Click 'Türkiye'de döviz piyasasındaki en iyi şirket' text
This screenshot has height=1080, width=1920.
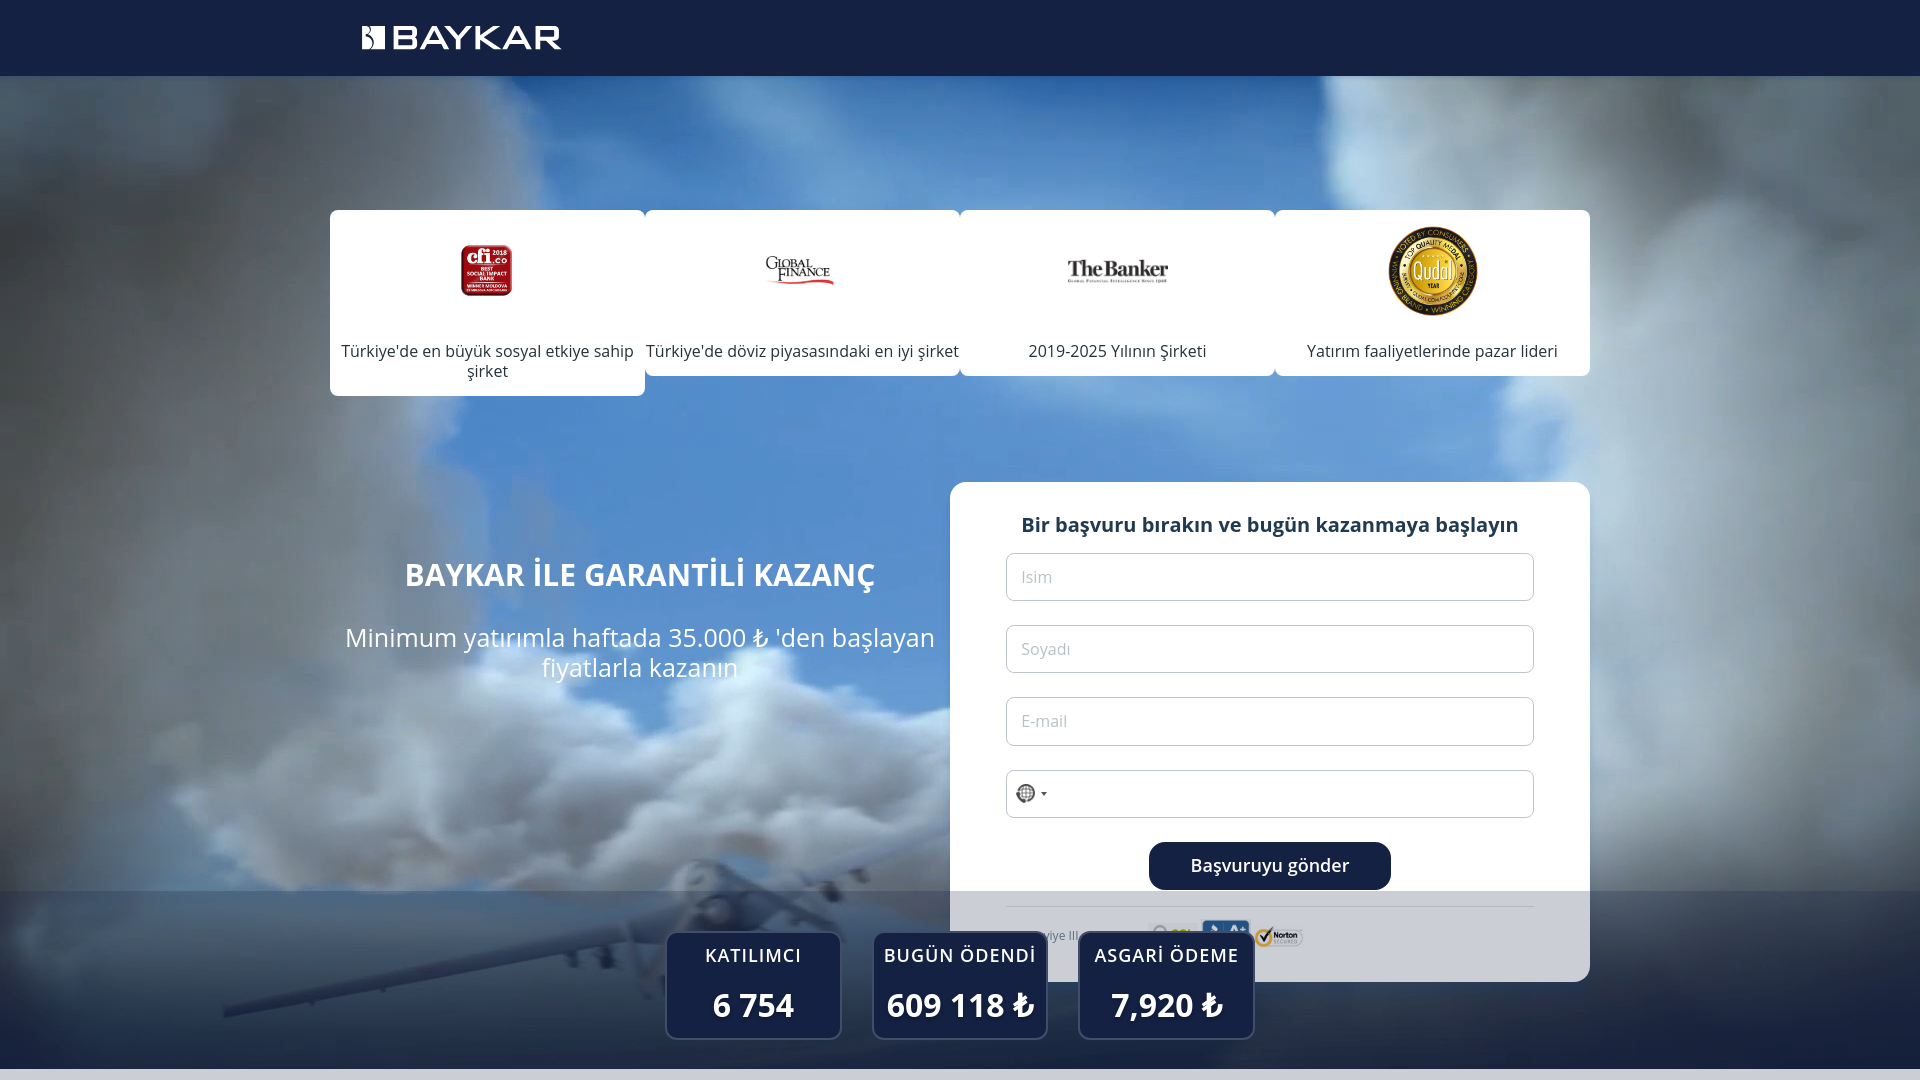point(802,351)
